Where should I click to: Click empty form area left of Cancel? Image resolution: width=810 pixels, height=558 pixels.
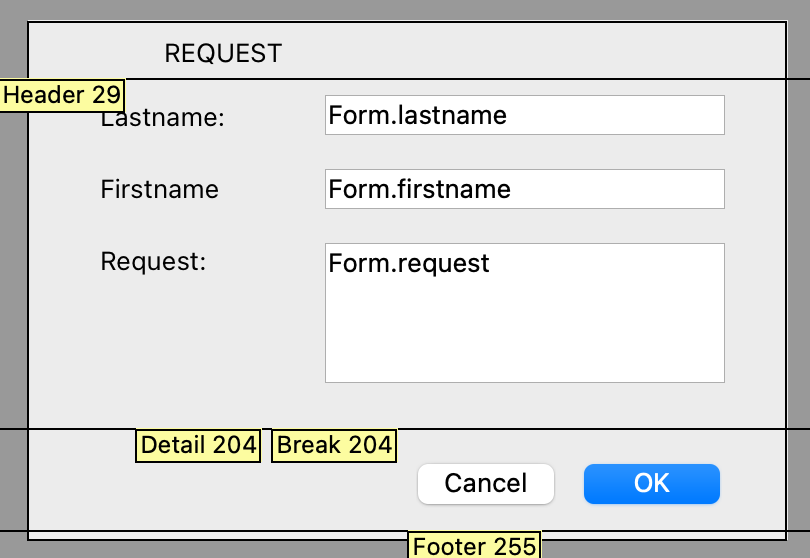click(250, 490)
